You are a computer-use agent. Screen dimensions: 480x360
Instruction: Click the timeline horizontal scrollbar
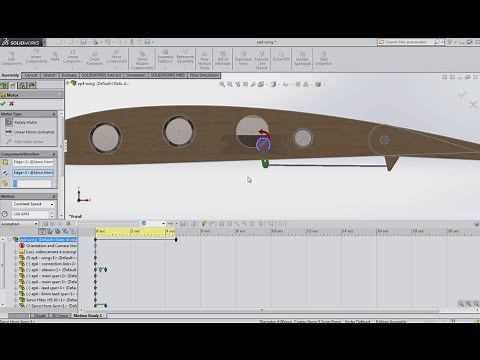pos(261,310)
